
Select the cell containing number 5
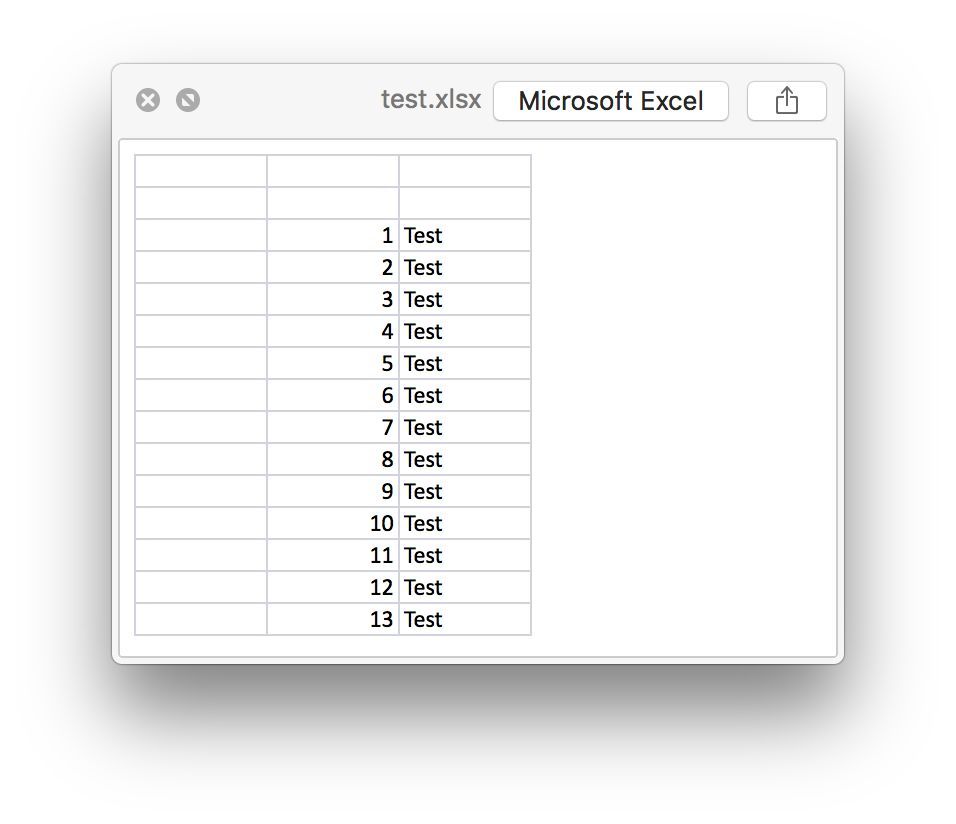pos(333,364)
